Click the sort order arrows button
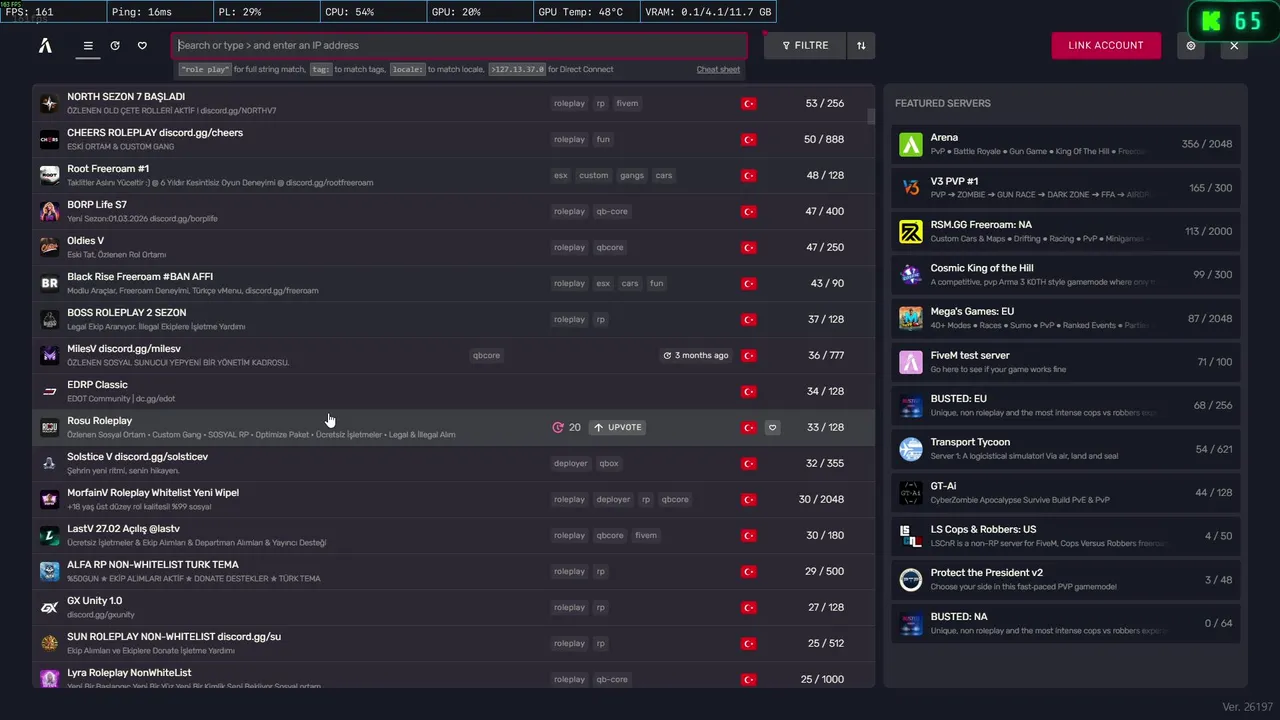This screenshot has width=1280, height=720. click(861, 45)
